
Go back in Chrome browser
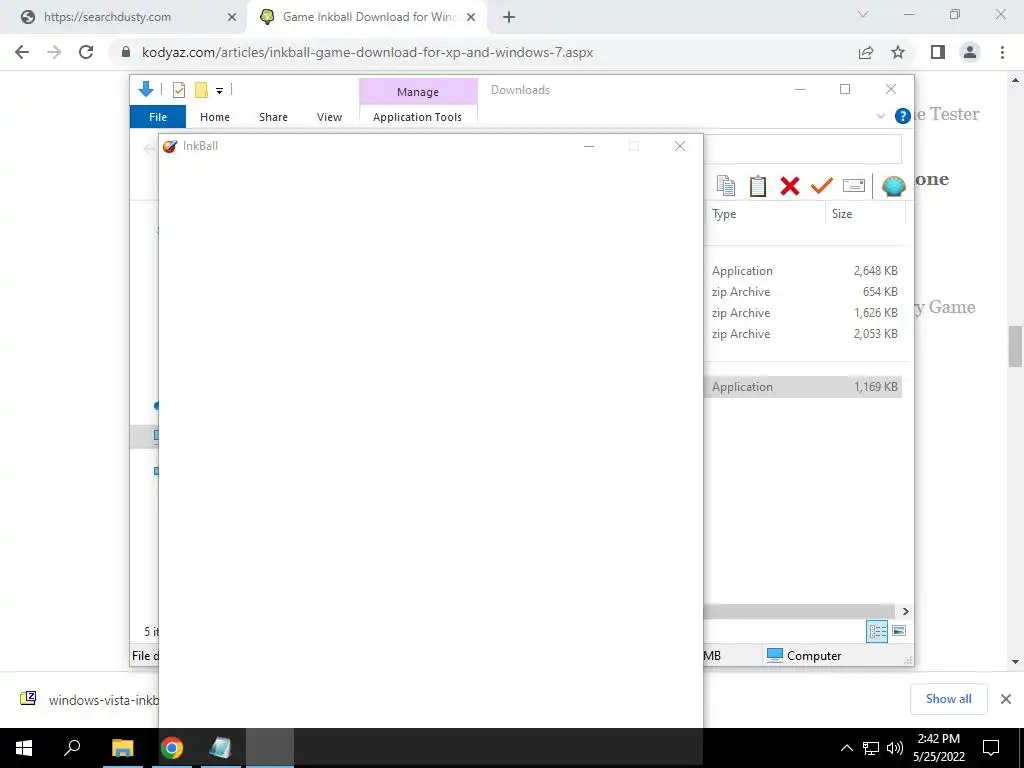click(x=22, y=52)
